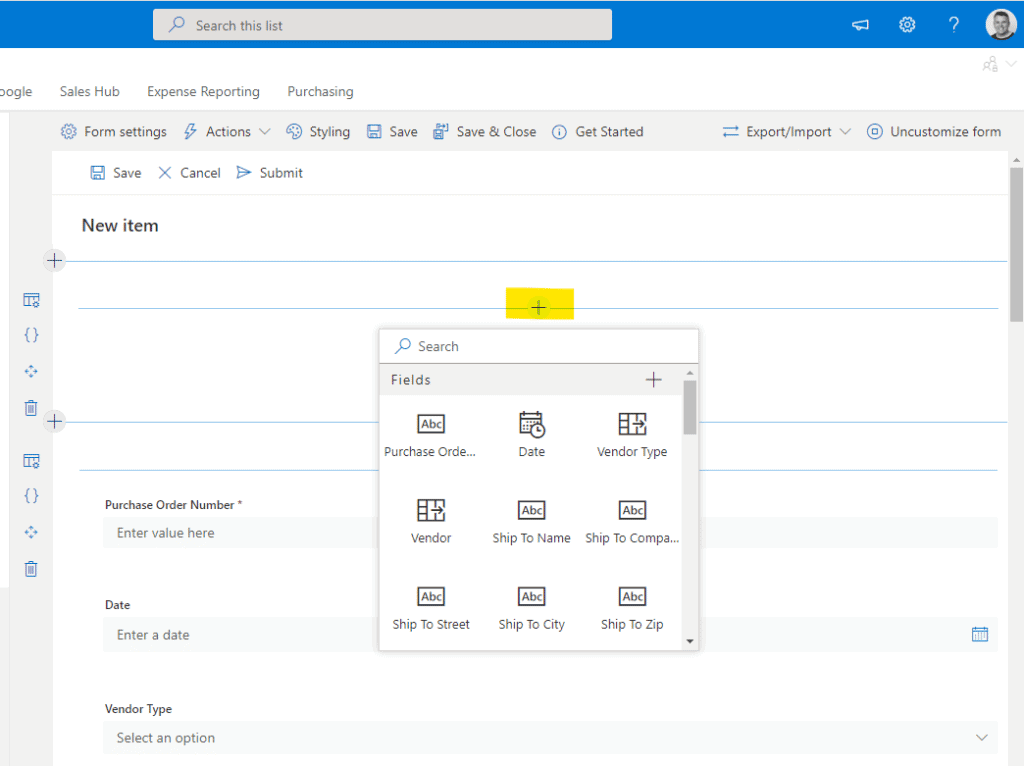This screenshot has width=1024, height=766.
Task: Switch to the Purchasing navigation tab
Action: tap(320, 91)
